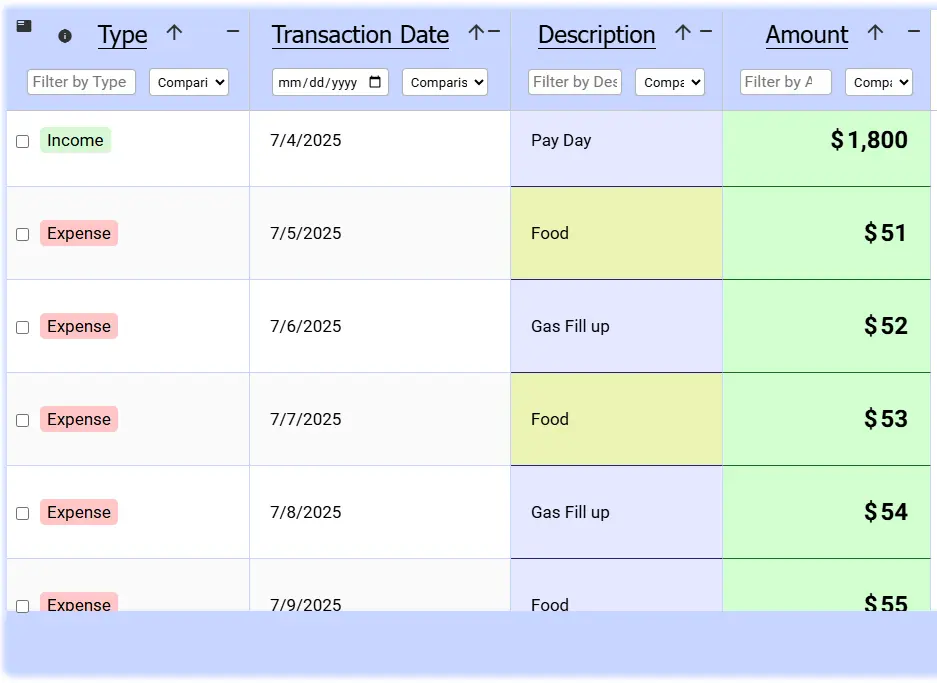Open the Amount column comparison dropdown

[x=879, y=82]
